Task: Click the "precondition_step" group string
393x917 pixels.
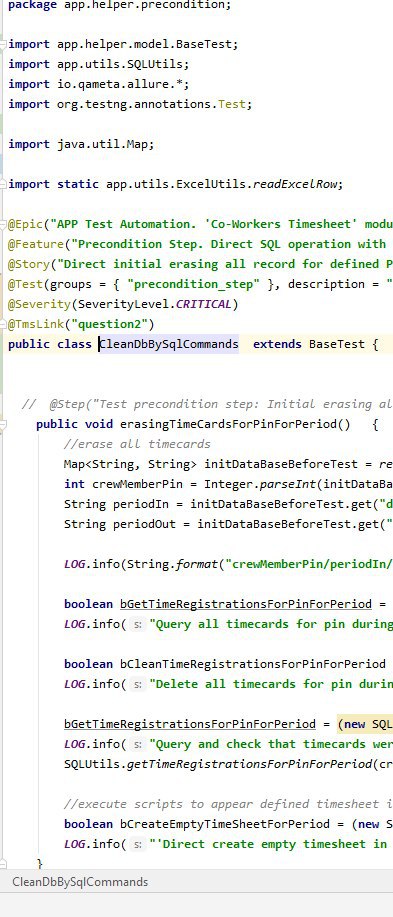Action: click(194, 284)
